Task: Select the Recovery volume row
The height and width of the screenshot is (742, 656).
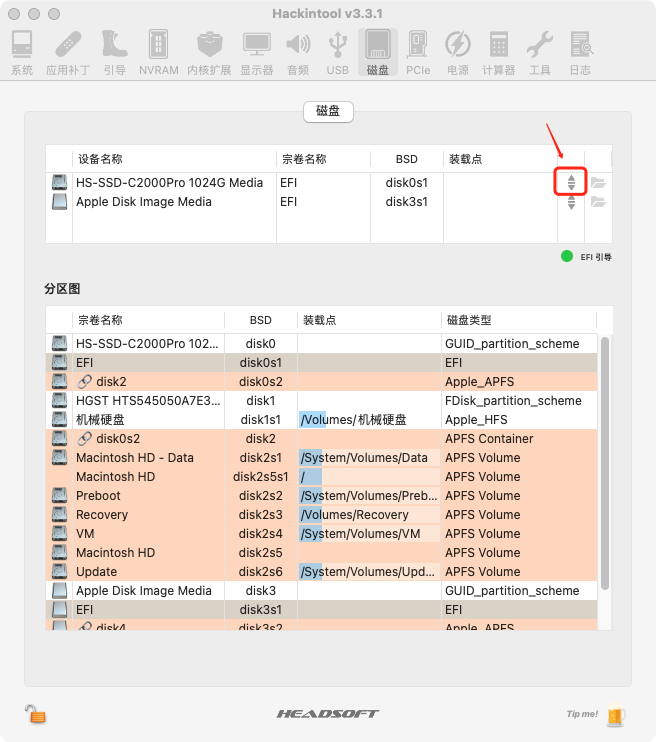Action: tap(322, 514)
